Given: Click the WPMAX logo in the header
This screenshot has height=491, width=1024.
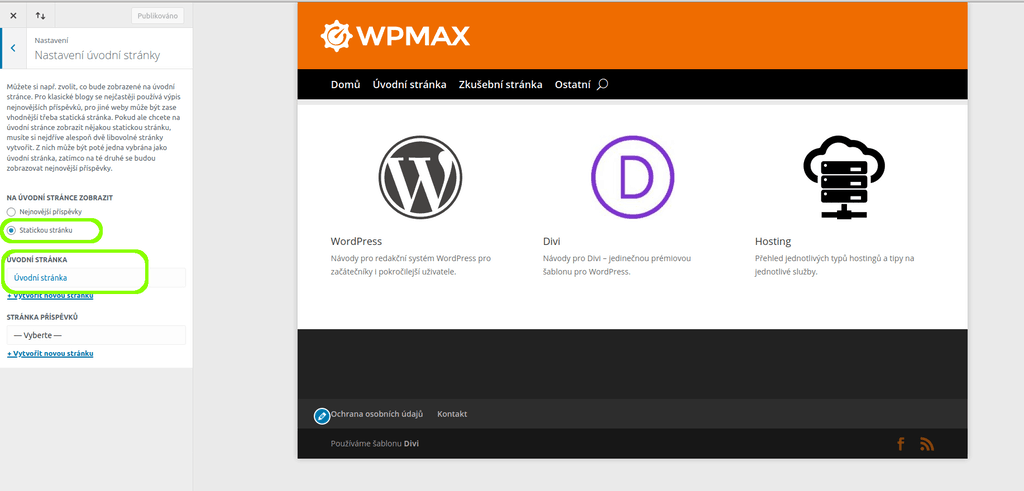Looking at the screenshot, I should [x=395, y=36].
